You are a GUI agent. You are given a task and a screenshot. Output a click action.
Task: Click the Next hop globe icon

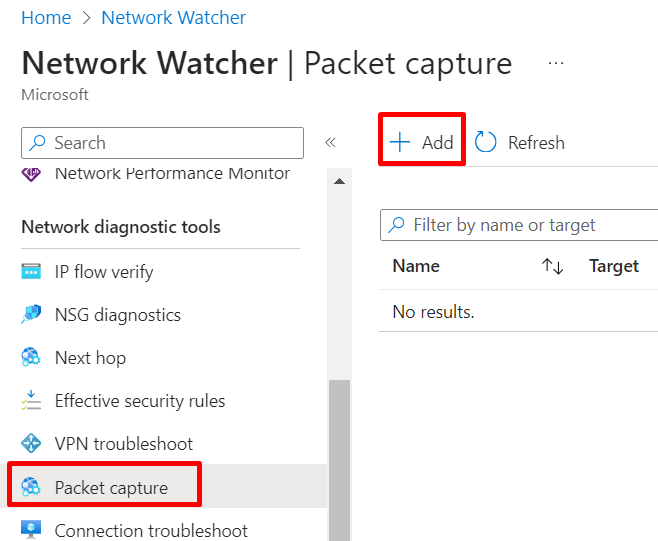[31, 358]
